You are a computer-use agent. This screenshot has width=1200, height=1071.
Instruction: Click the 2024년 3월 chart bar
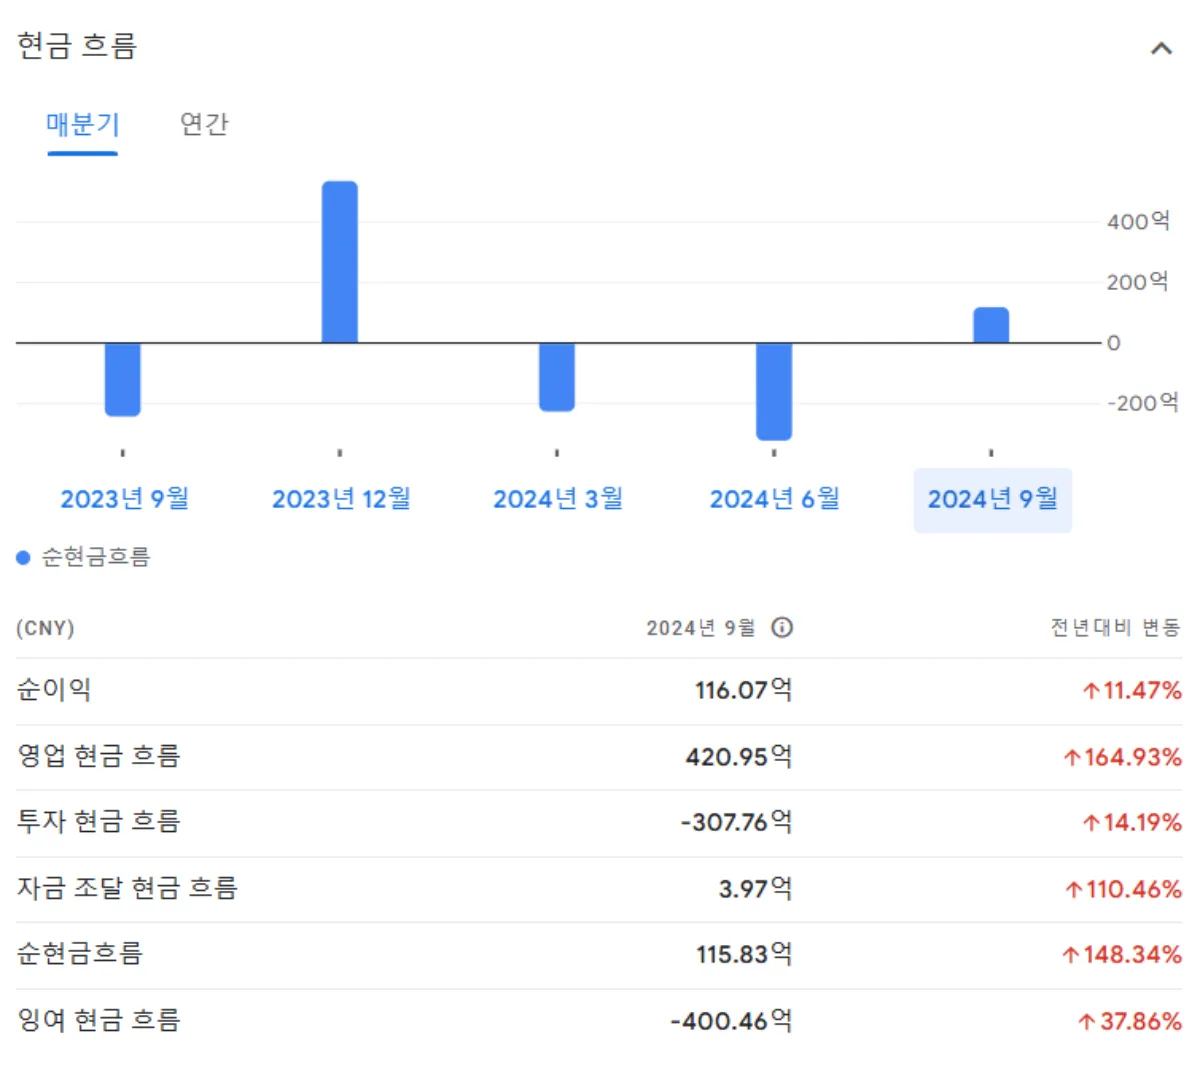(x=556, y=375)
